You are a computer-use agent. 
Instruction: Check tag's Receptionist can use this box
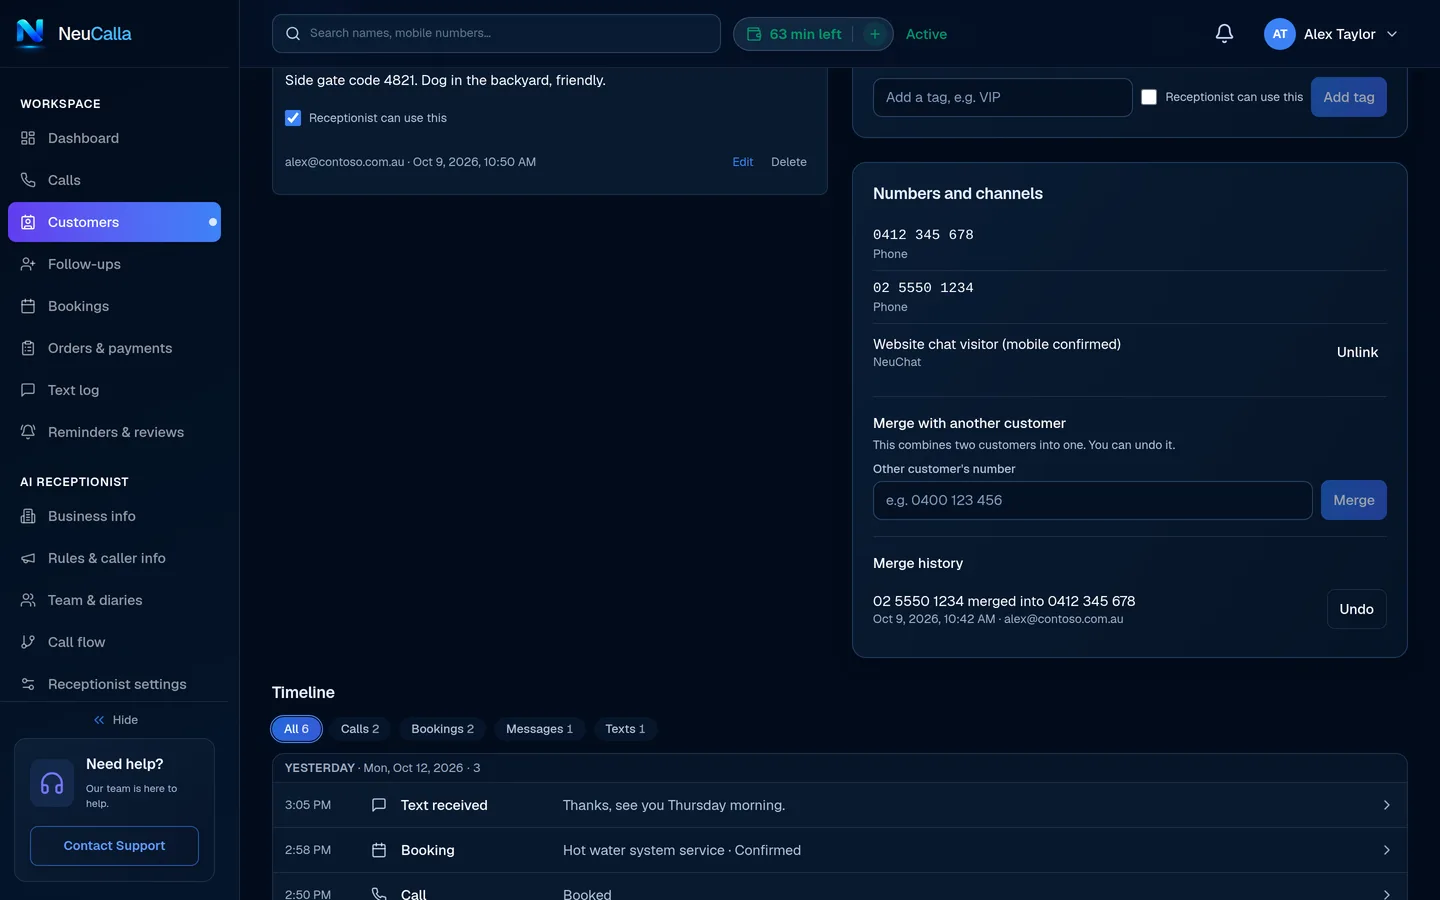1149,97
